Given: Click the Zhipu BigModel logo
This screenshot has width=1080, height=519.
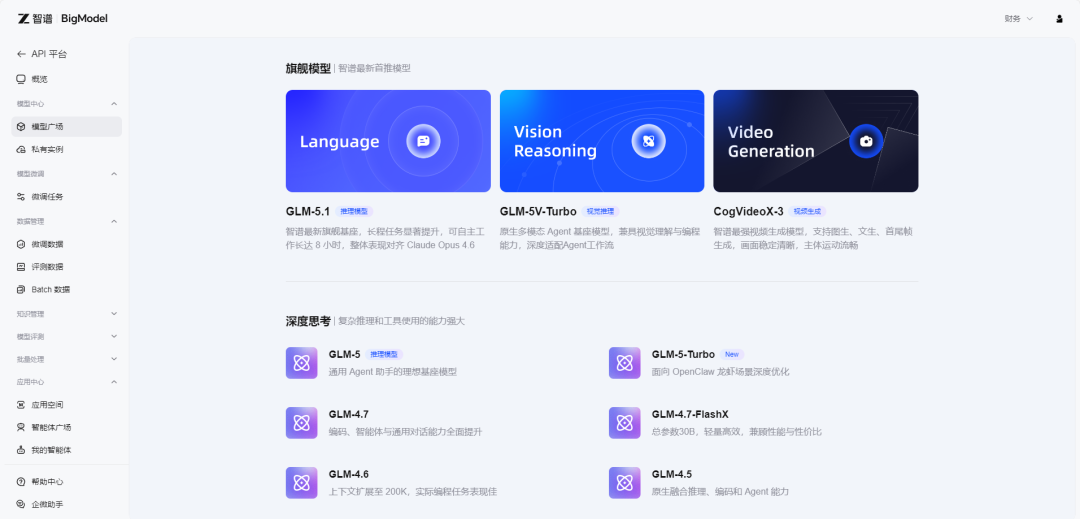Looking at the screenshot, I should [63, 19].
